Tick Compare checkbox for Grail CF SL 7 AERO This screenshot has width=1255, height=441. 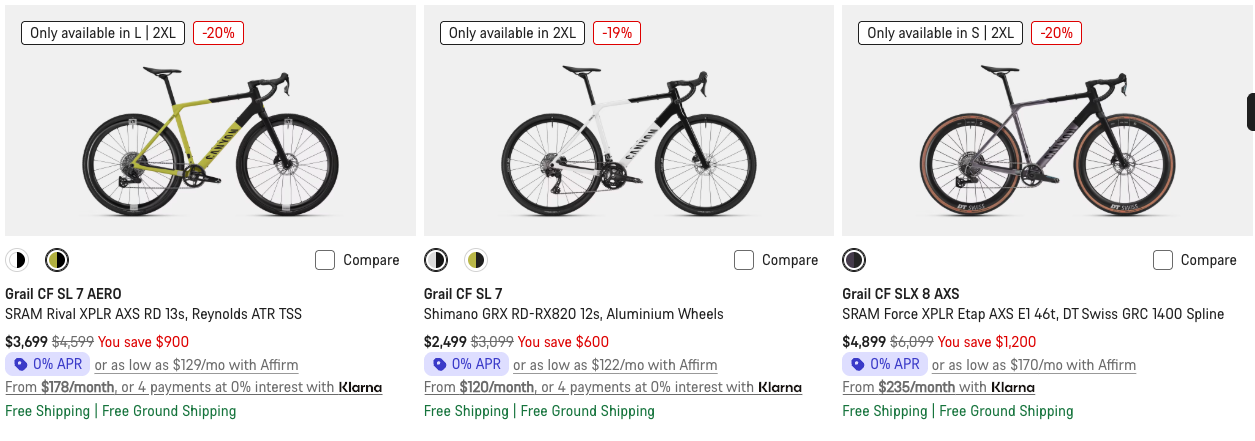click(x=325, y=260)
